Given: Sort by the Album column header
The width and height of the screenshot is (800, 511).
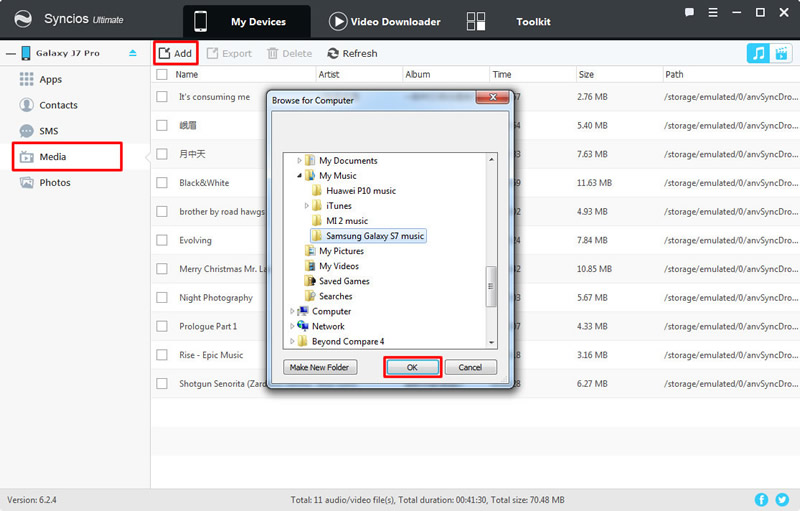Looking at the screenshot, I should [418, 74].
